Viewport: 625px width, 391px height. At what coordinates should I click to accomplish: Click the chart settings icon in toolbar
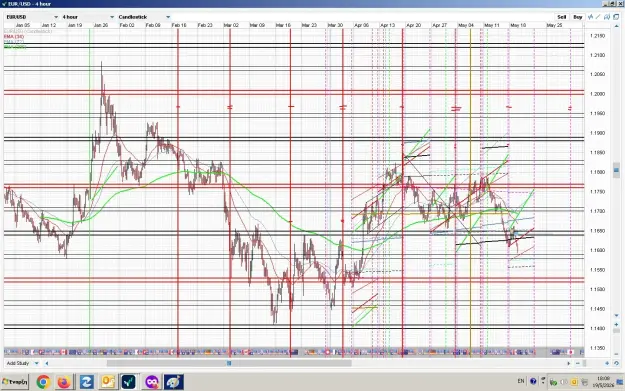pos(607,17)
